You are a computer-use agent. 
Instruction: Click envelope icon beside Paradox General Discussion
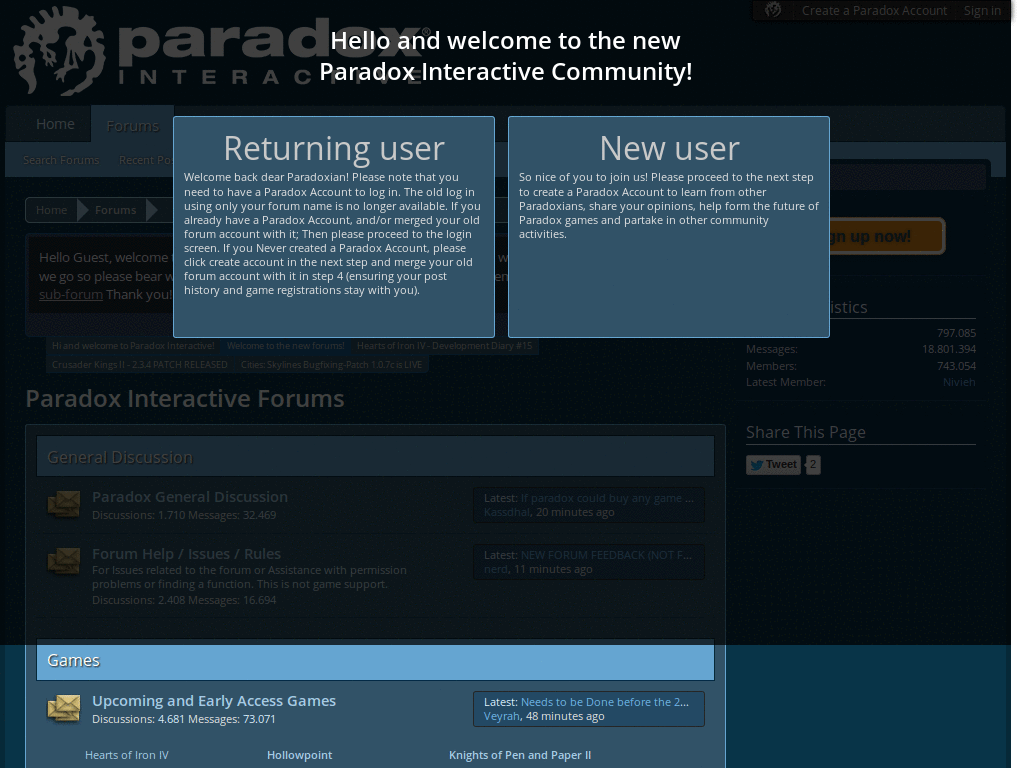64,504
